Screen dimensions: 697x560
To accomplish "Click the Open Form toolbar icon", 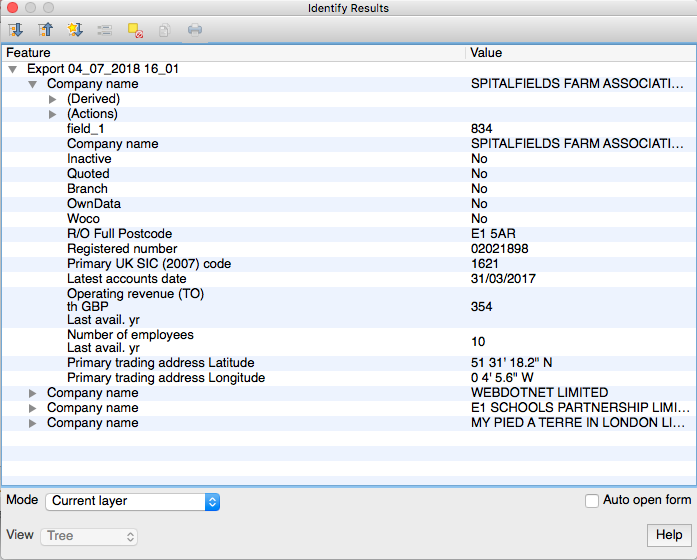I will pyautogui.click(x=105, y=30).
